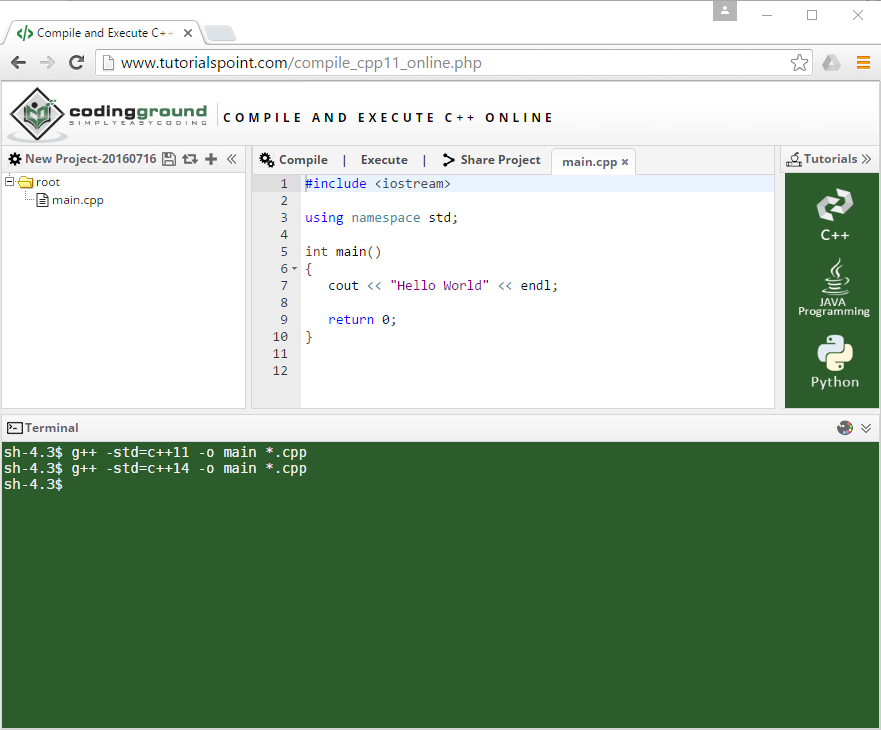Screen dimensions: 881x730
Task: Click the browser forward arrow
Action: [x=48, y=62]
